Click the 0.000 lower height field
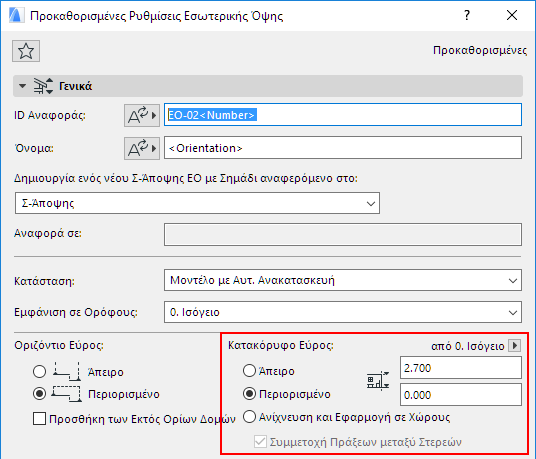536x459 pixels. pos(461,395)
